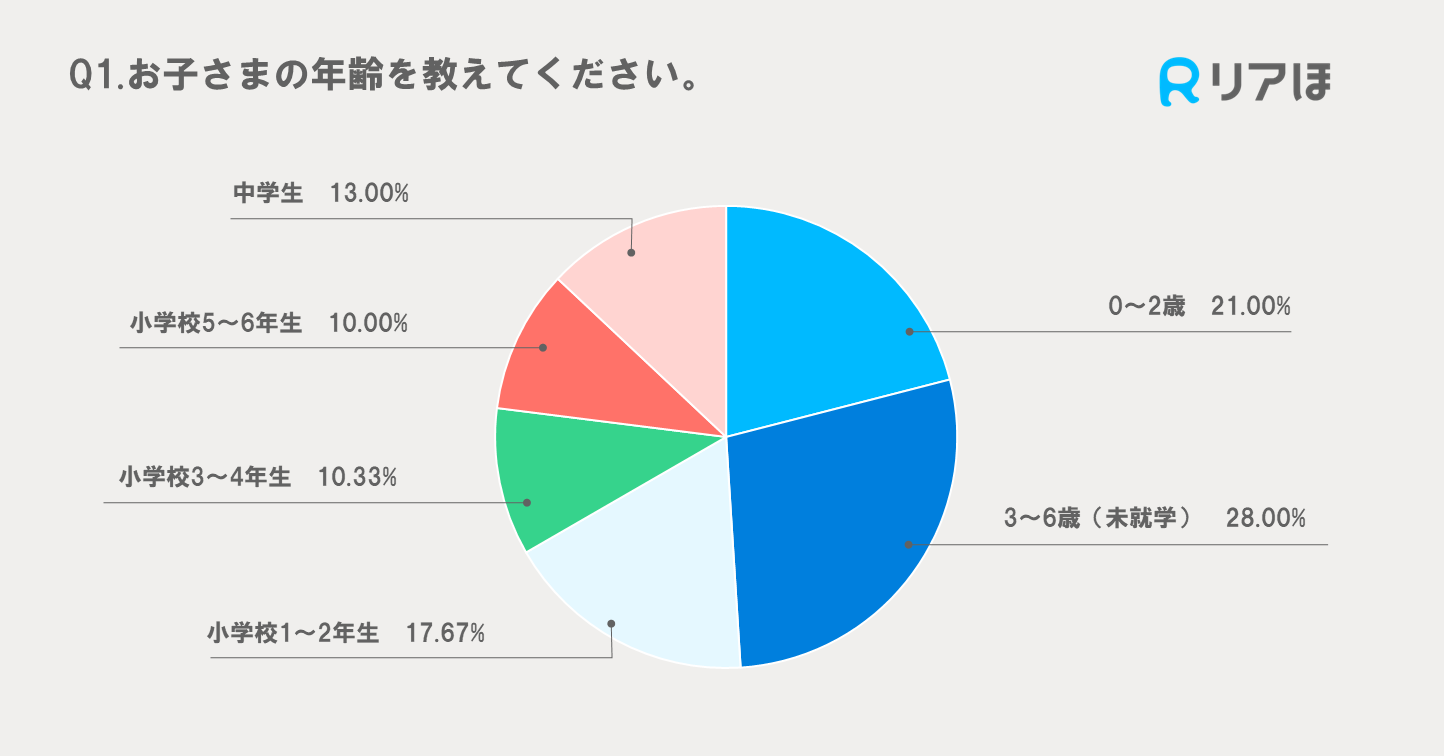1444x756 pixels.
Task: Click the leader dot on the 0〜2歳 slice
Action: [909, 331]
